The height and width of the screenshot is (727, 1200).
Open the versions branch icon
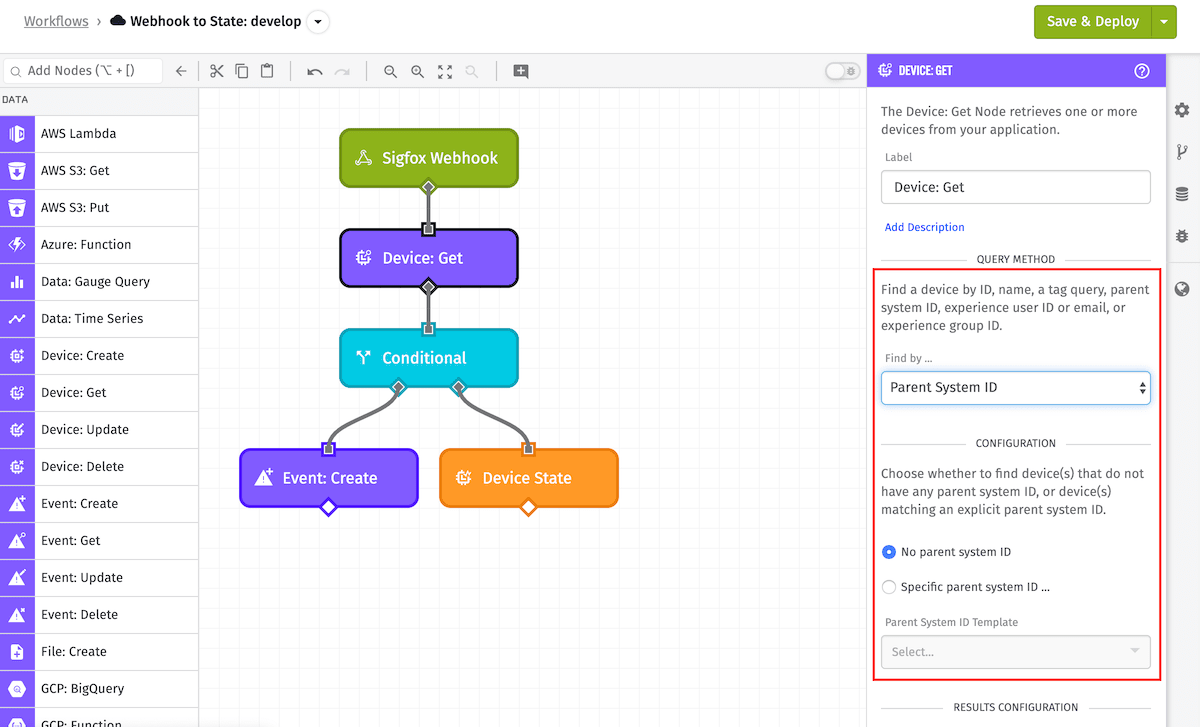pos(1182,152)
